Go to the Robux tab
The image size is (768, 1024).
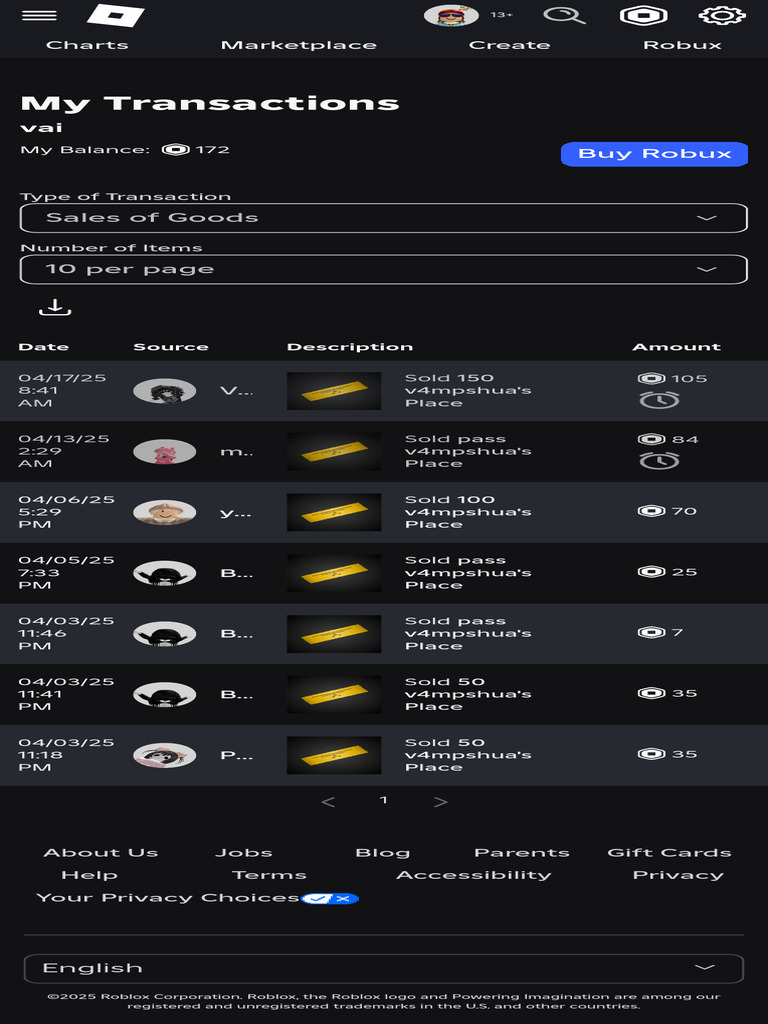(682, 45)
